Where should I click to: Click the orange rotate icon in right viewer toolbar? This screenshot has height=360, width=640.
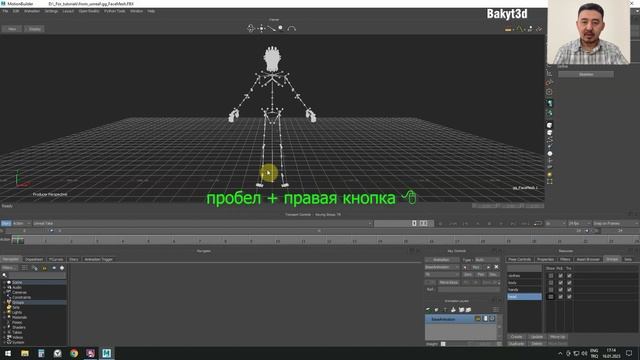click(x=549, y=82)
